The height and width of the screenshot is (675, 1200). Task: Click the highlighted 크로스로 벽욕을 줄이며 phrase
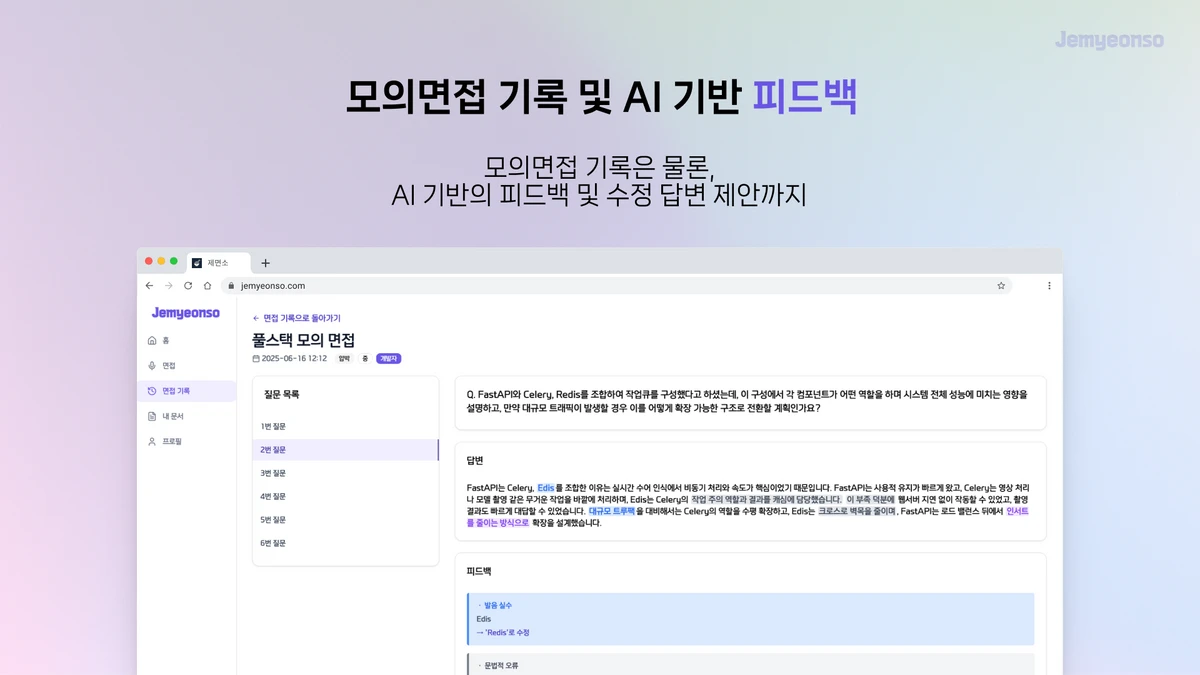pos(856,511)
